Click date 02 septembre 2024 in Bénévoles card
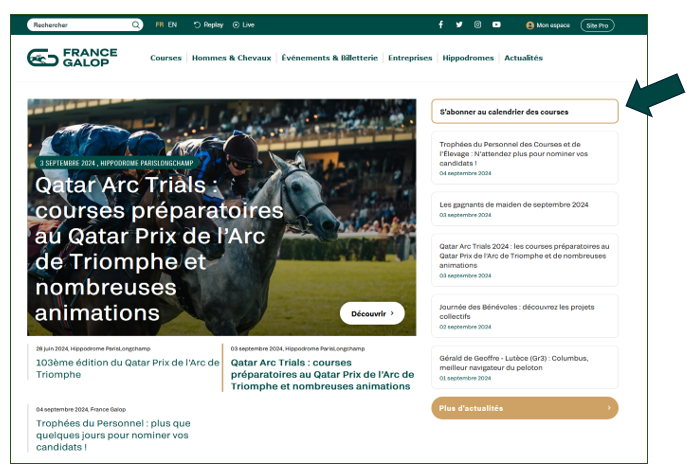This screenshot has height=475, width=691. pyautogui.click(x=465, y=327)
